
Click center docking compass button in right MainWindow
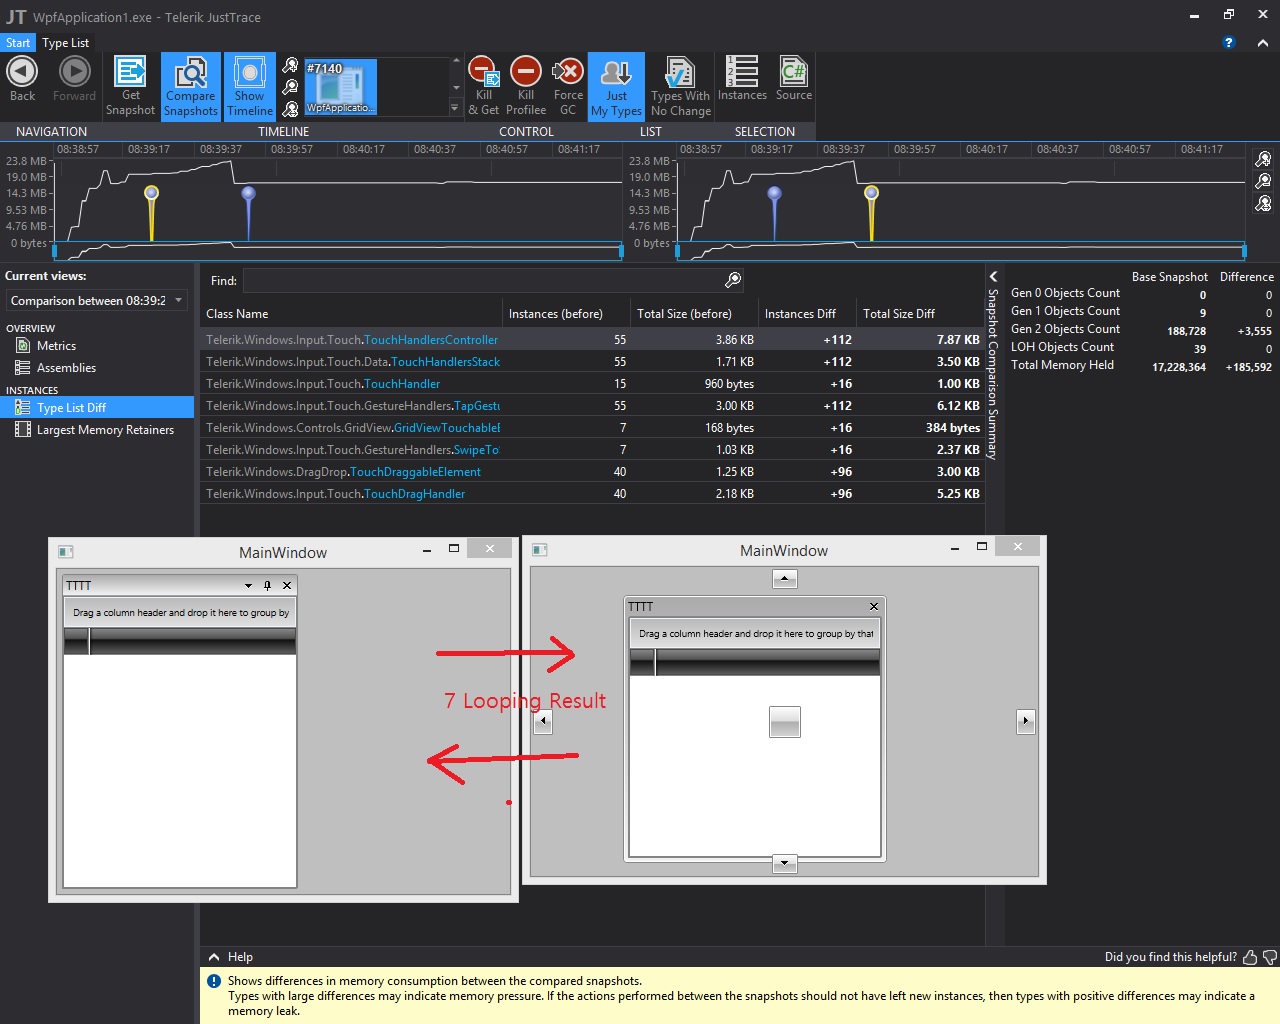point(785,721)
